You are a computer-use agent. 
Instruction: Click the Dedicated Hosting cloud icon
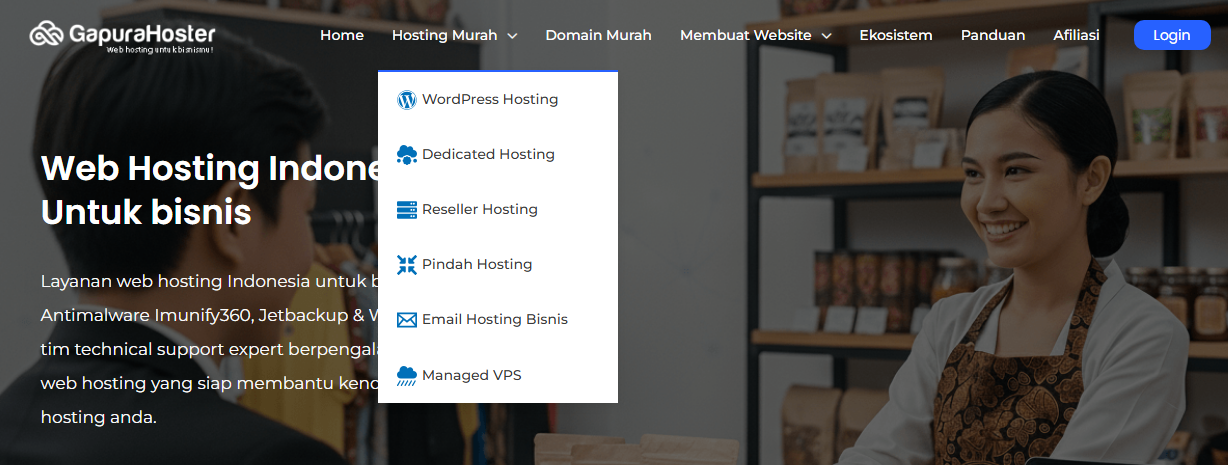[x=406, y=155]
